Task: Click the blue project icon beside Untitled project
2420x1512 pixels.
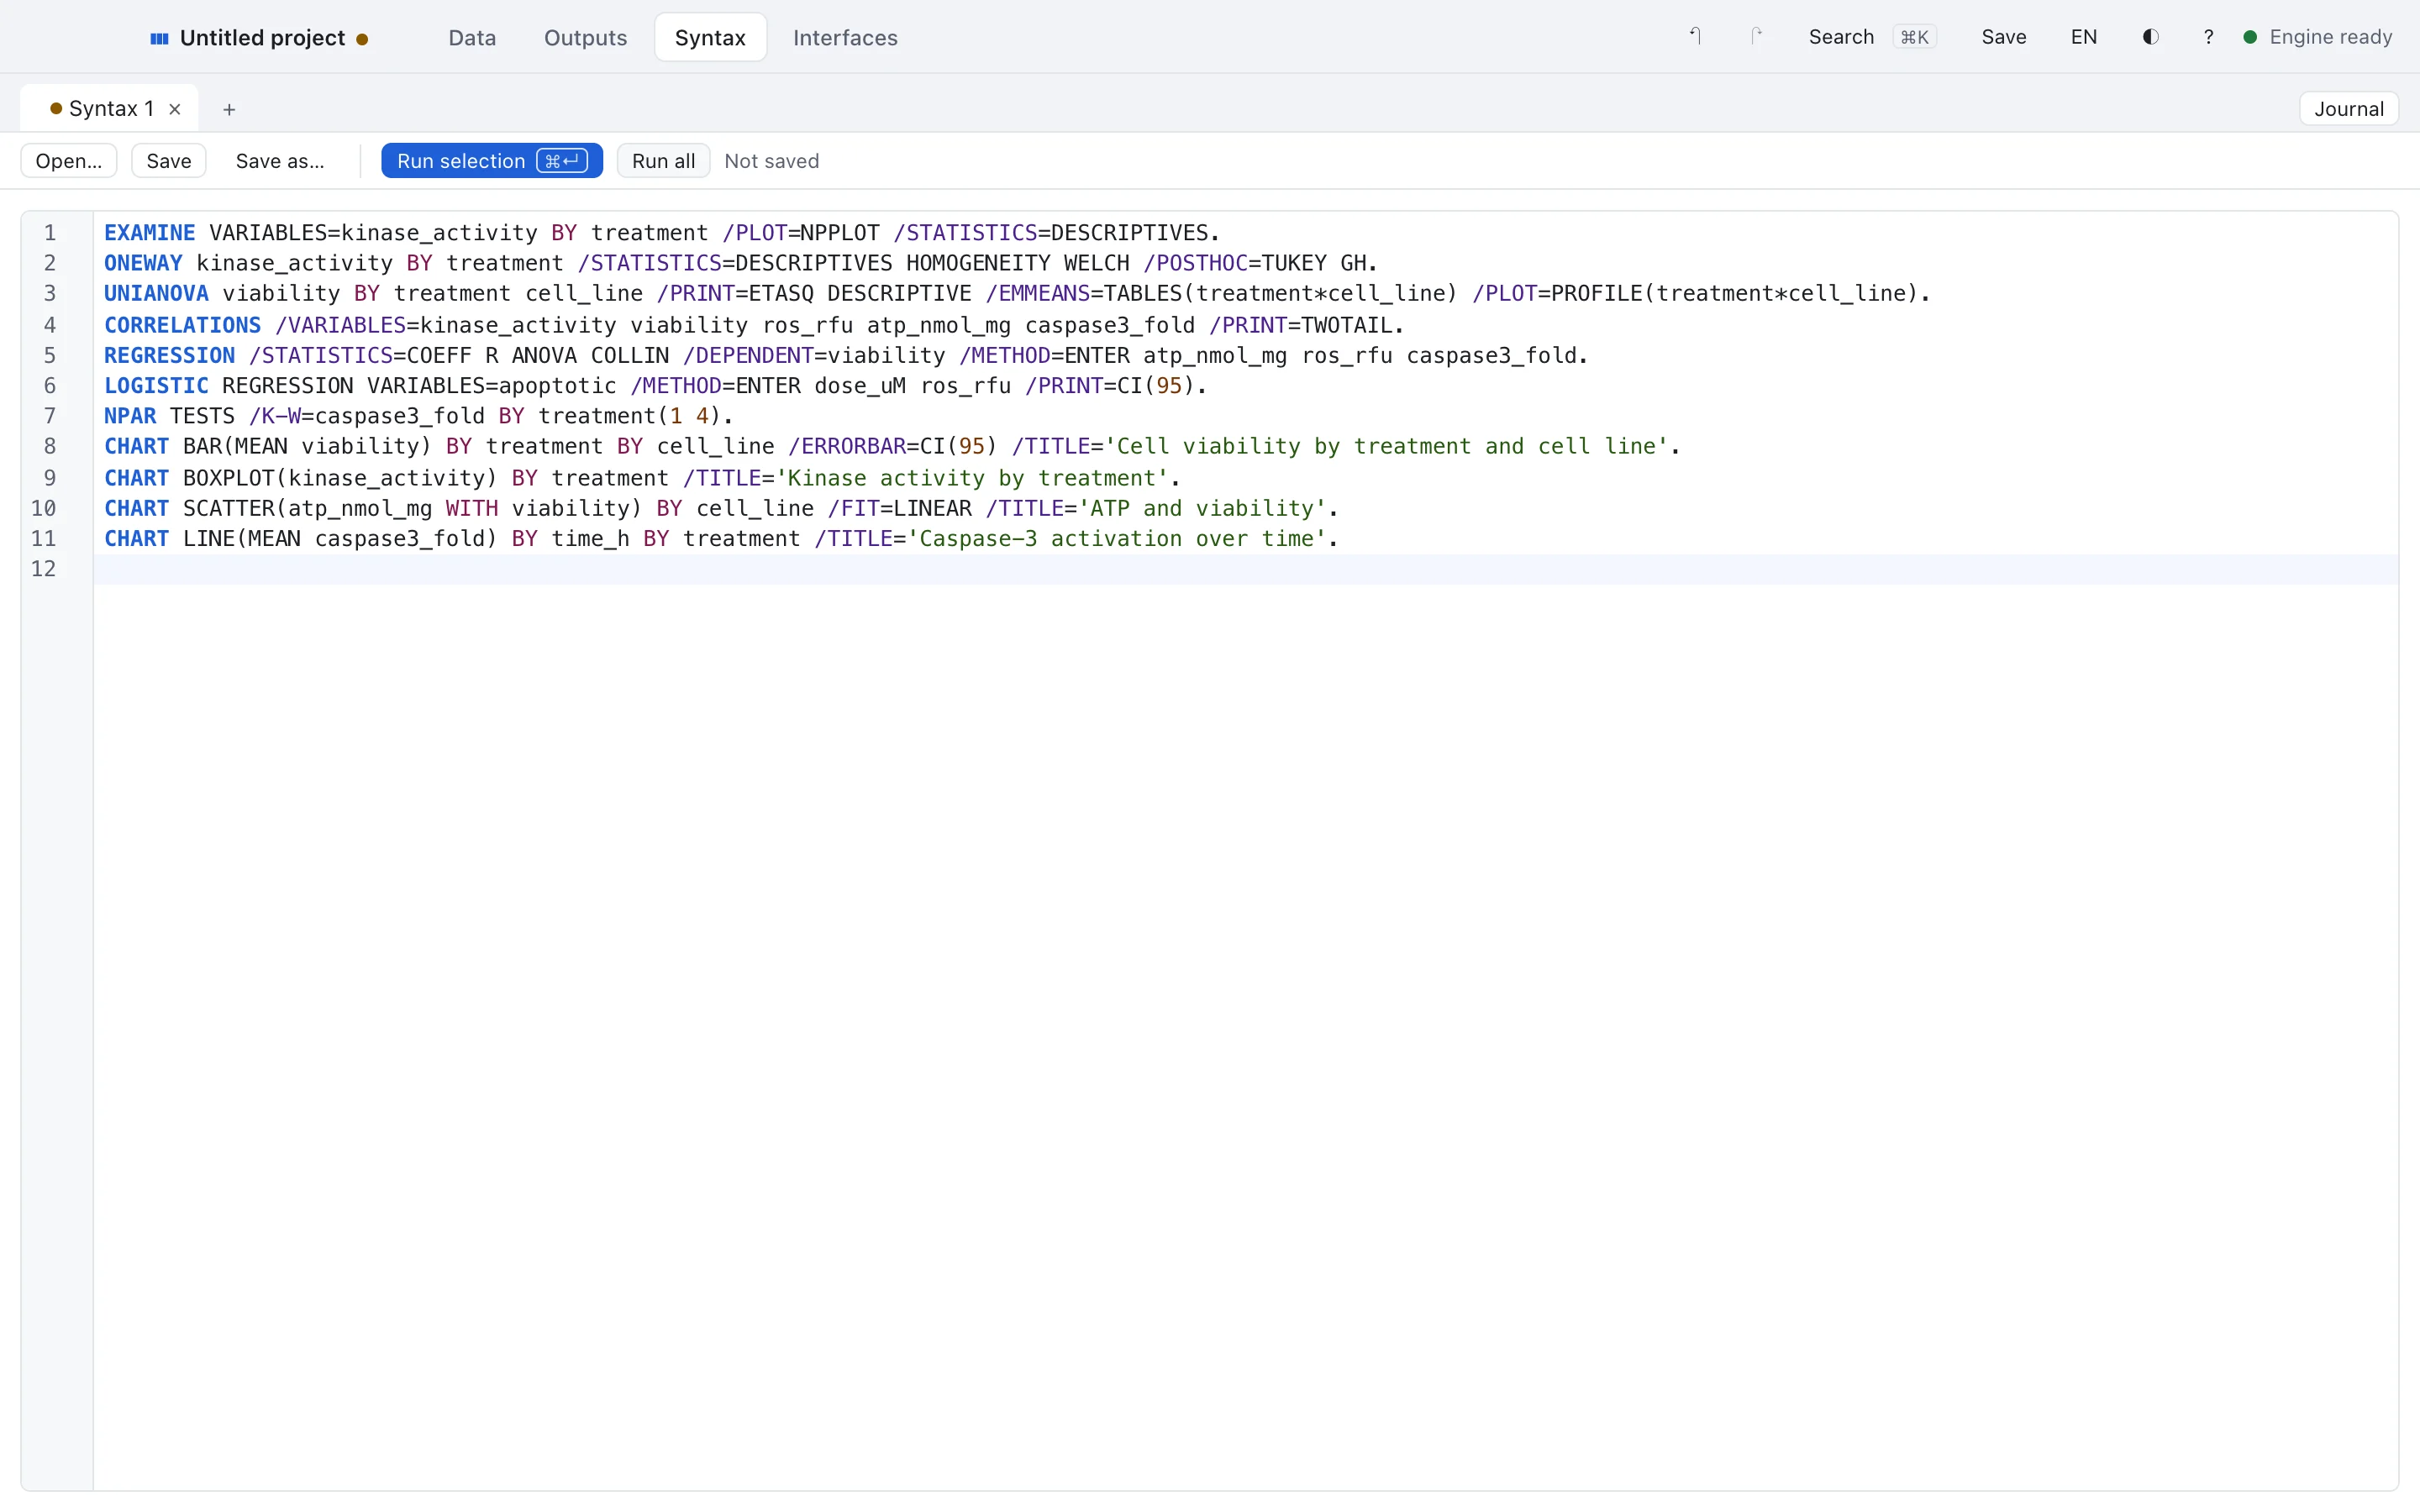Action: tap(159, 38)
